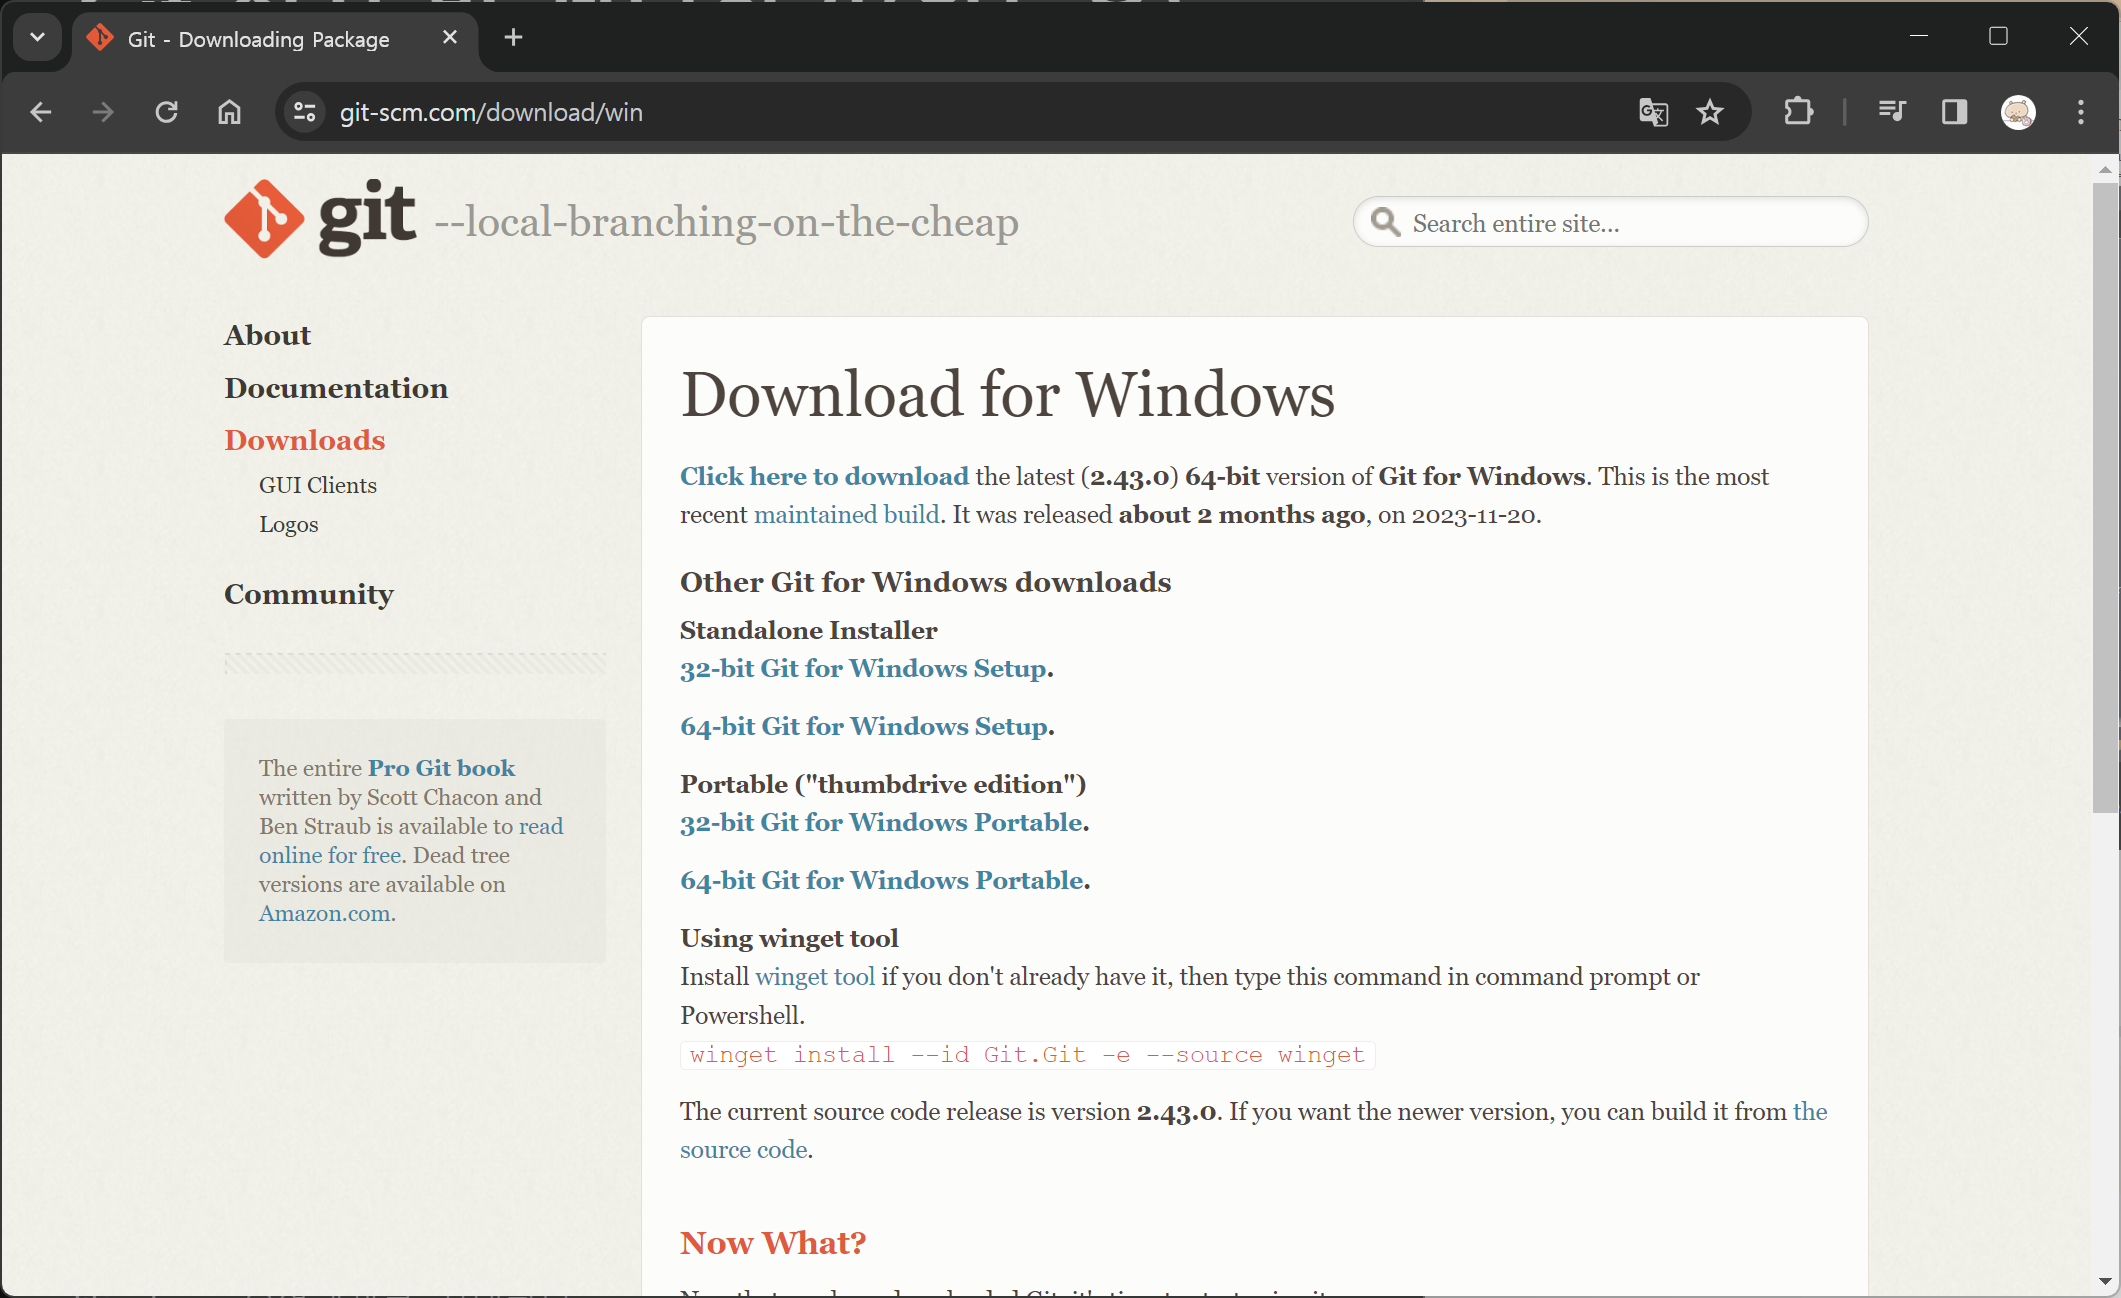Focus the Search entire site field
Viewport: 2121px width, 1298px height.
1610,222
